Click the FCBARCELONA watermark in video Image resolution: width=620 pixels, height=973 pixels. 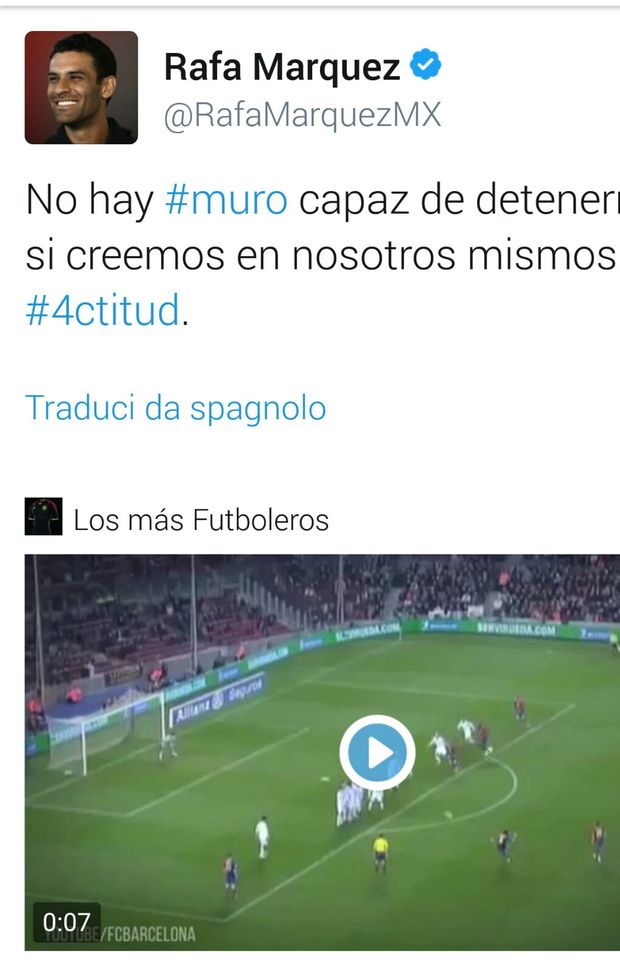pyautogui.click(x=151, y=935)
